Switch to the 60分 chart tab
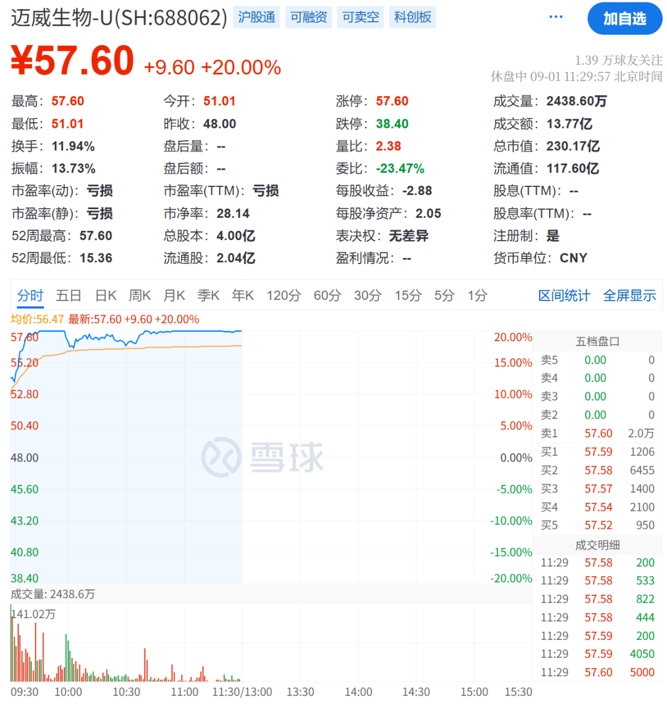The height and width of the screenshot is (704, 667). click(327, 295)
